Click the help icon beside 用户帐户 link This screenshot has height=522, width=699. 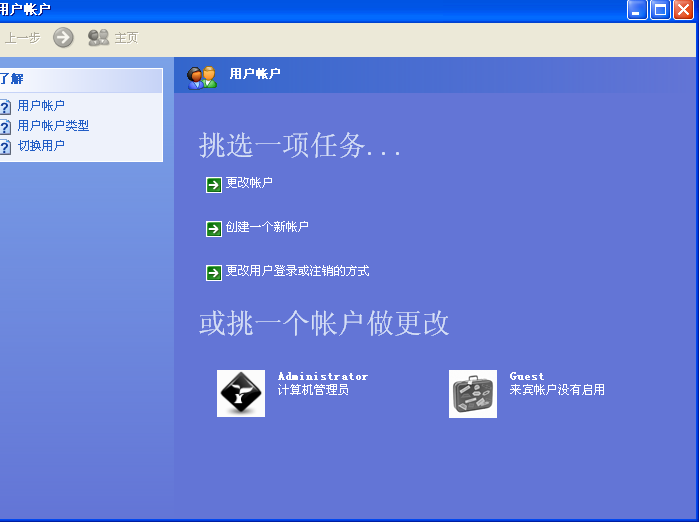(x=5, y=107)
